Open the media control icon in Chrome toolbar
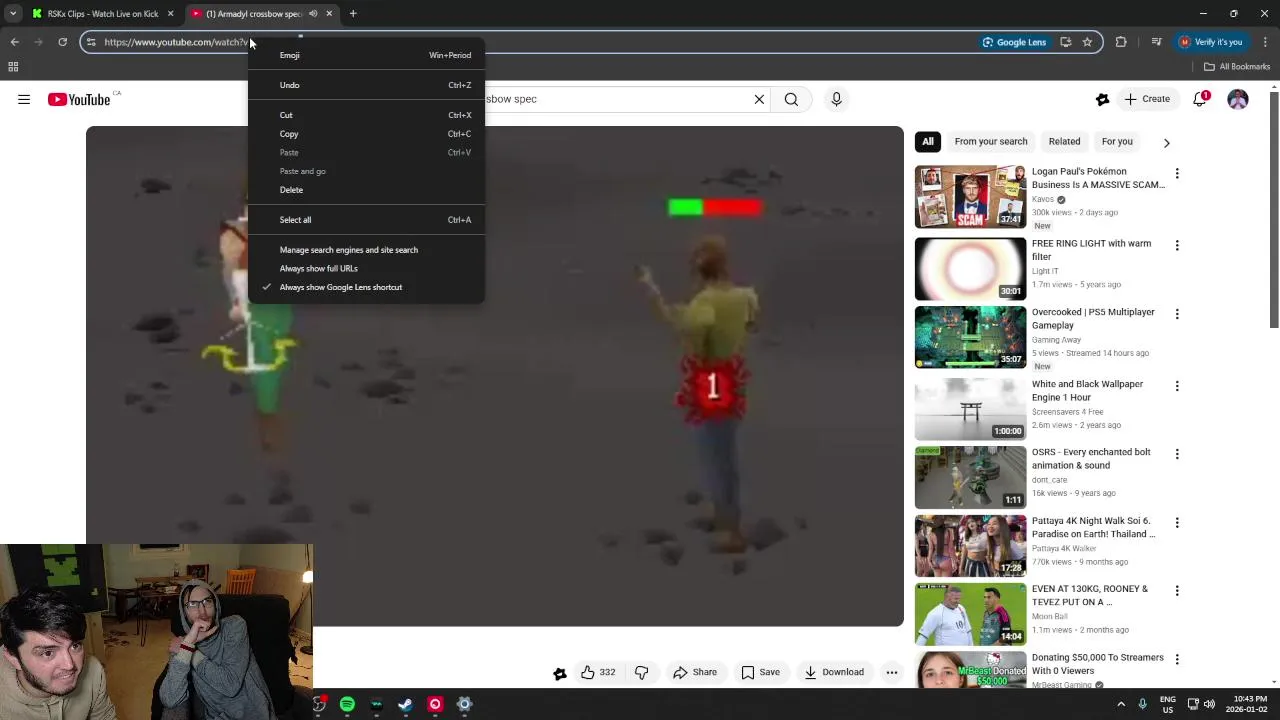This screenshot has height=720, width=1280. click(1156, 42)
